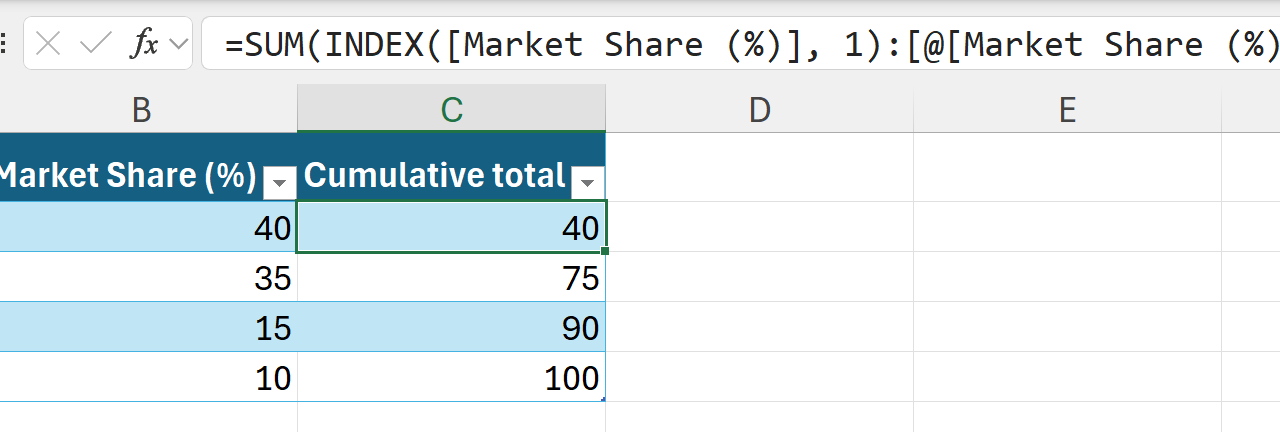Click the table resize handle at bottom corner

(x=603, y=399)
